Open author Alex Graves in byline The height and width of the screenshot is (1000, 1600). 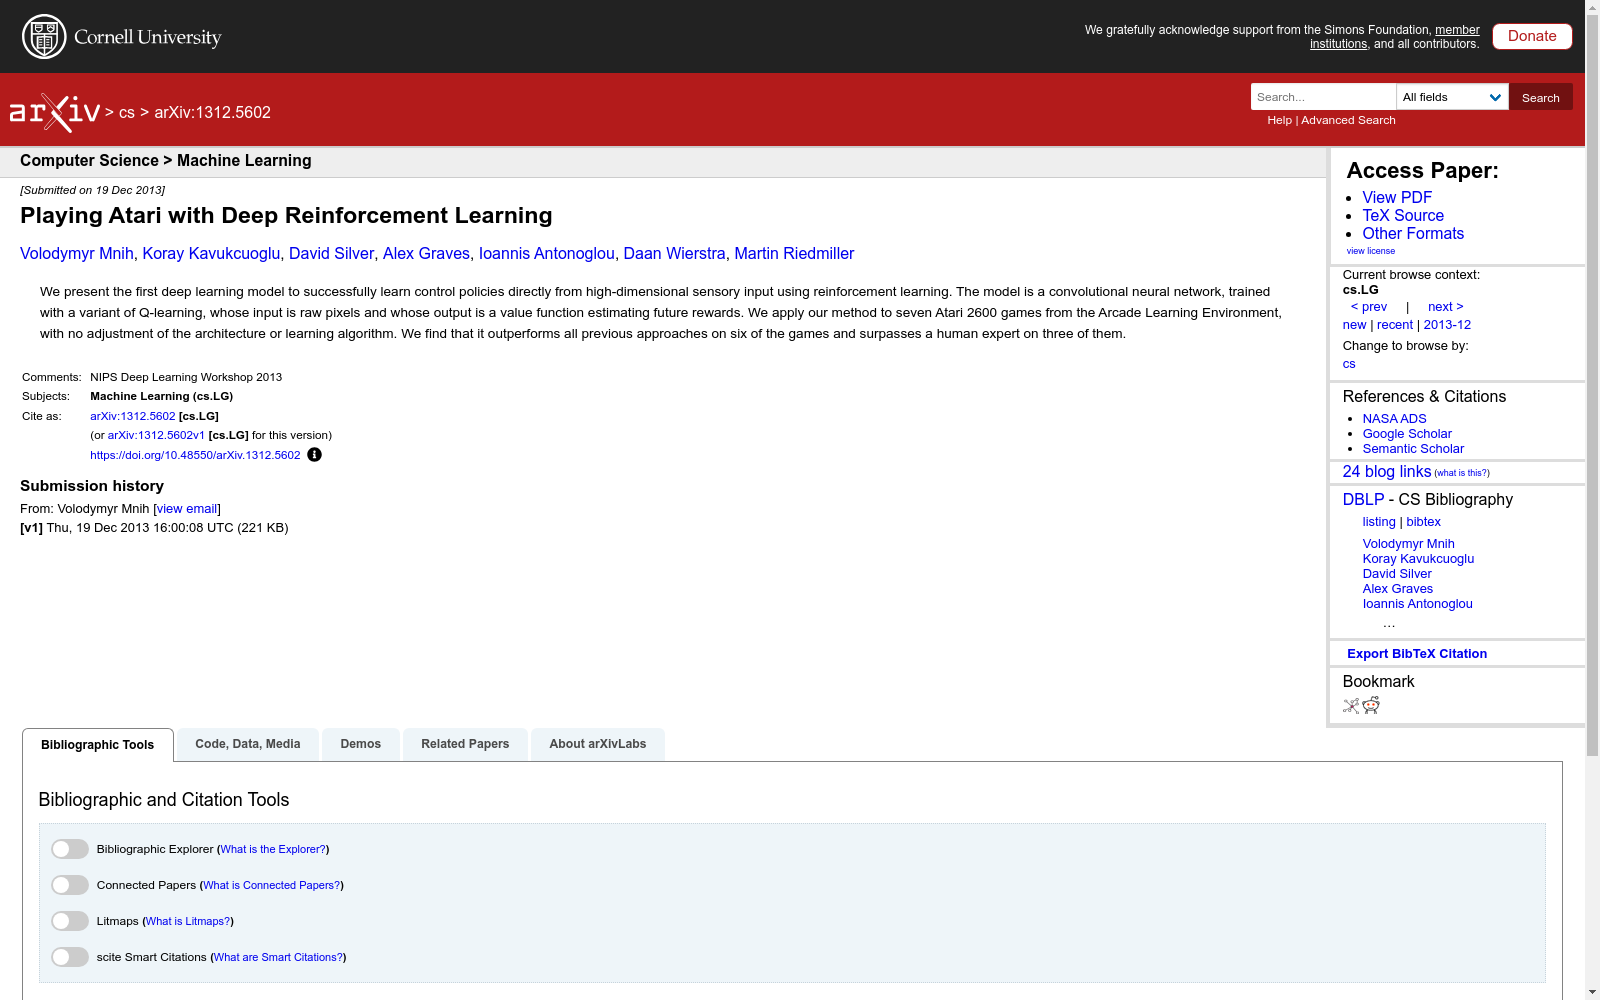coord(426,254)
